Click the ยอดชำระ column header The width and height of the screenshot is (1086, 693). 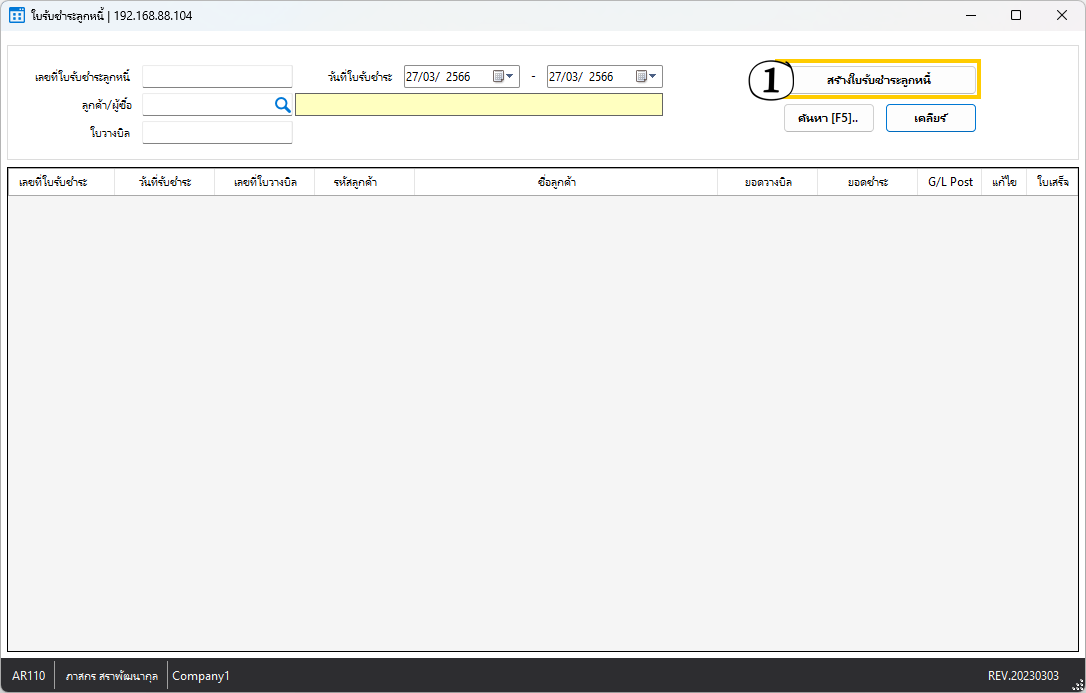867,182
